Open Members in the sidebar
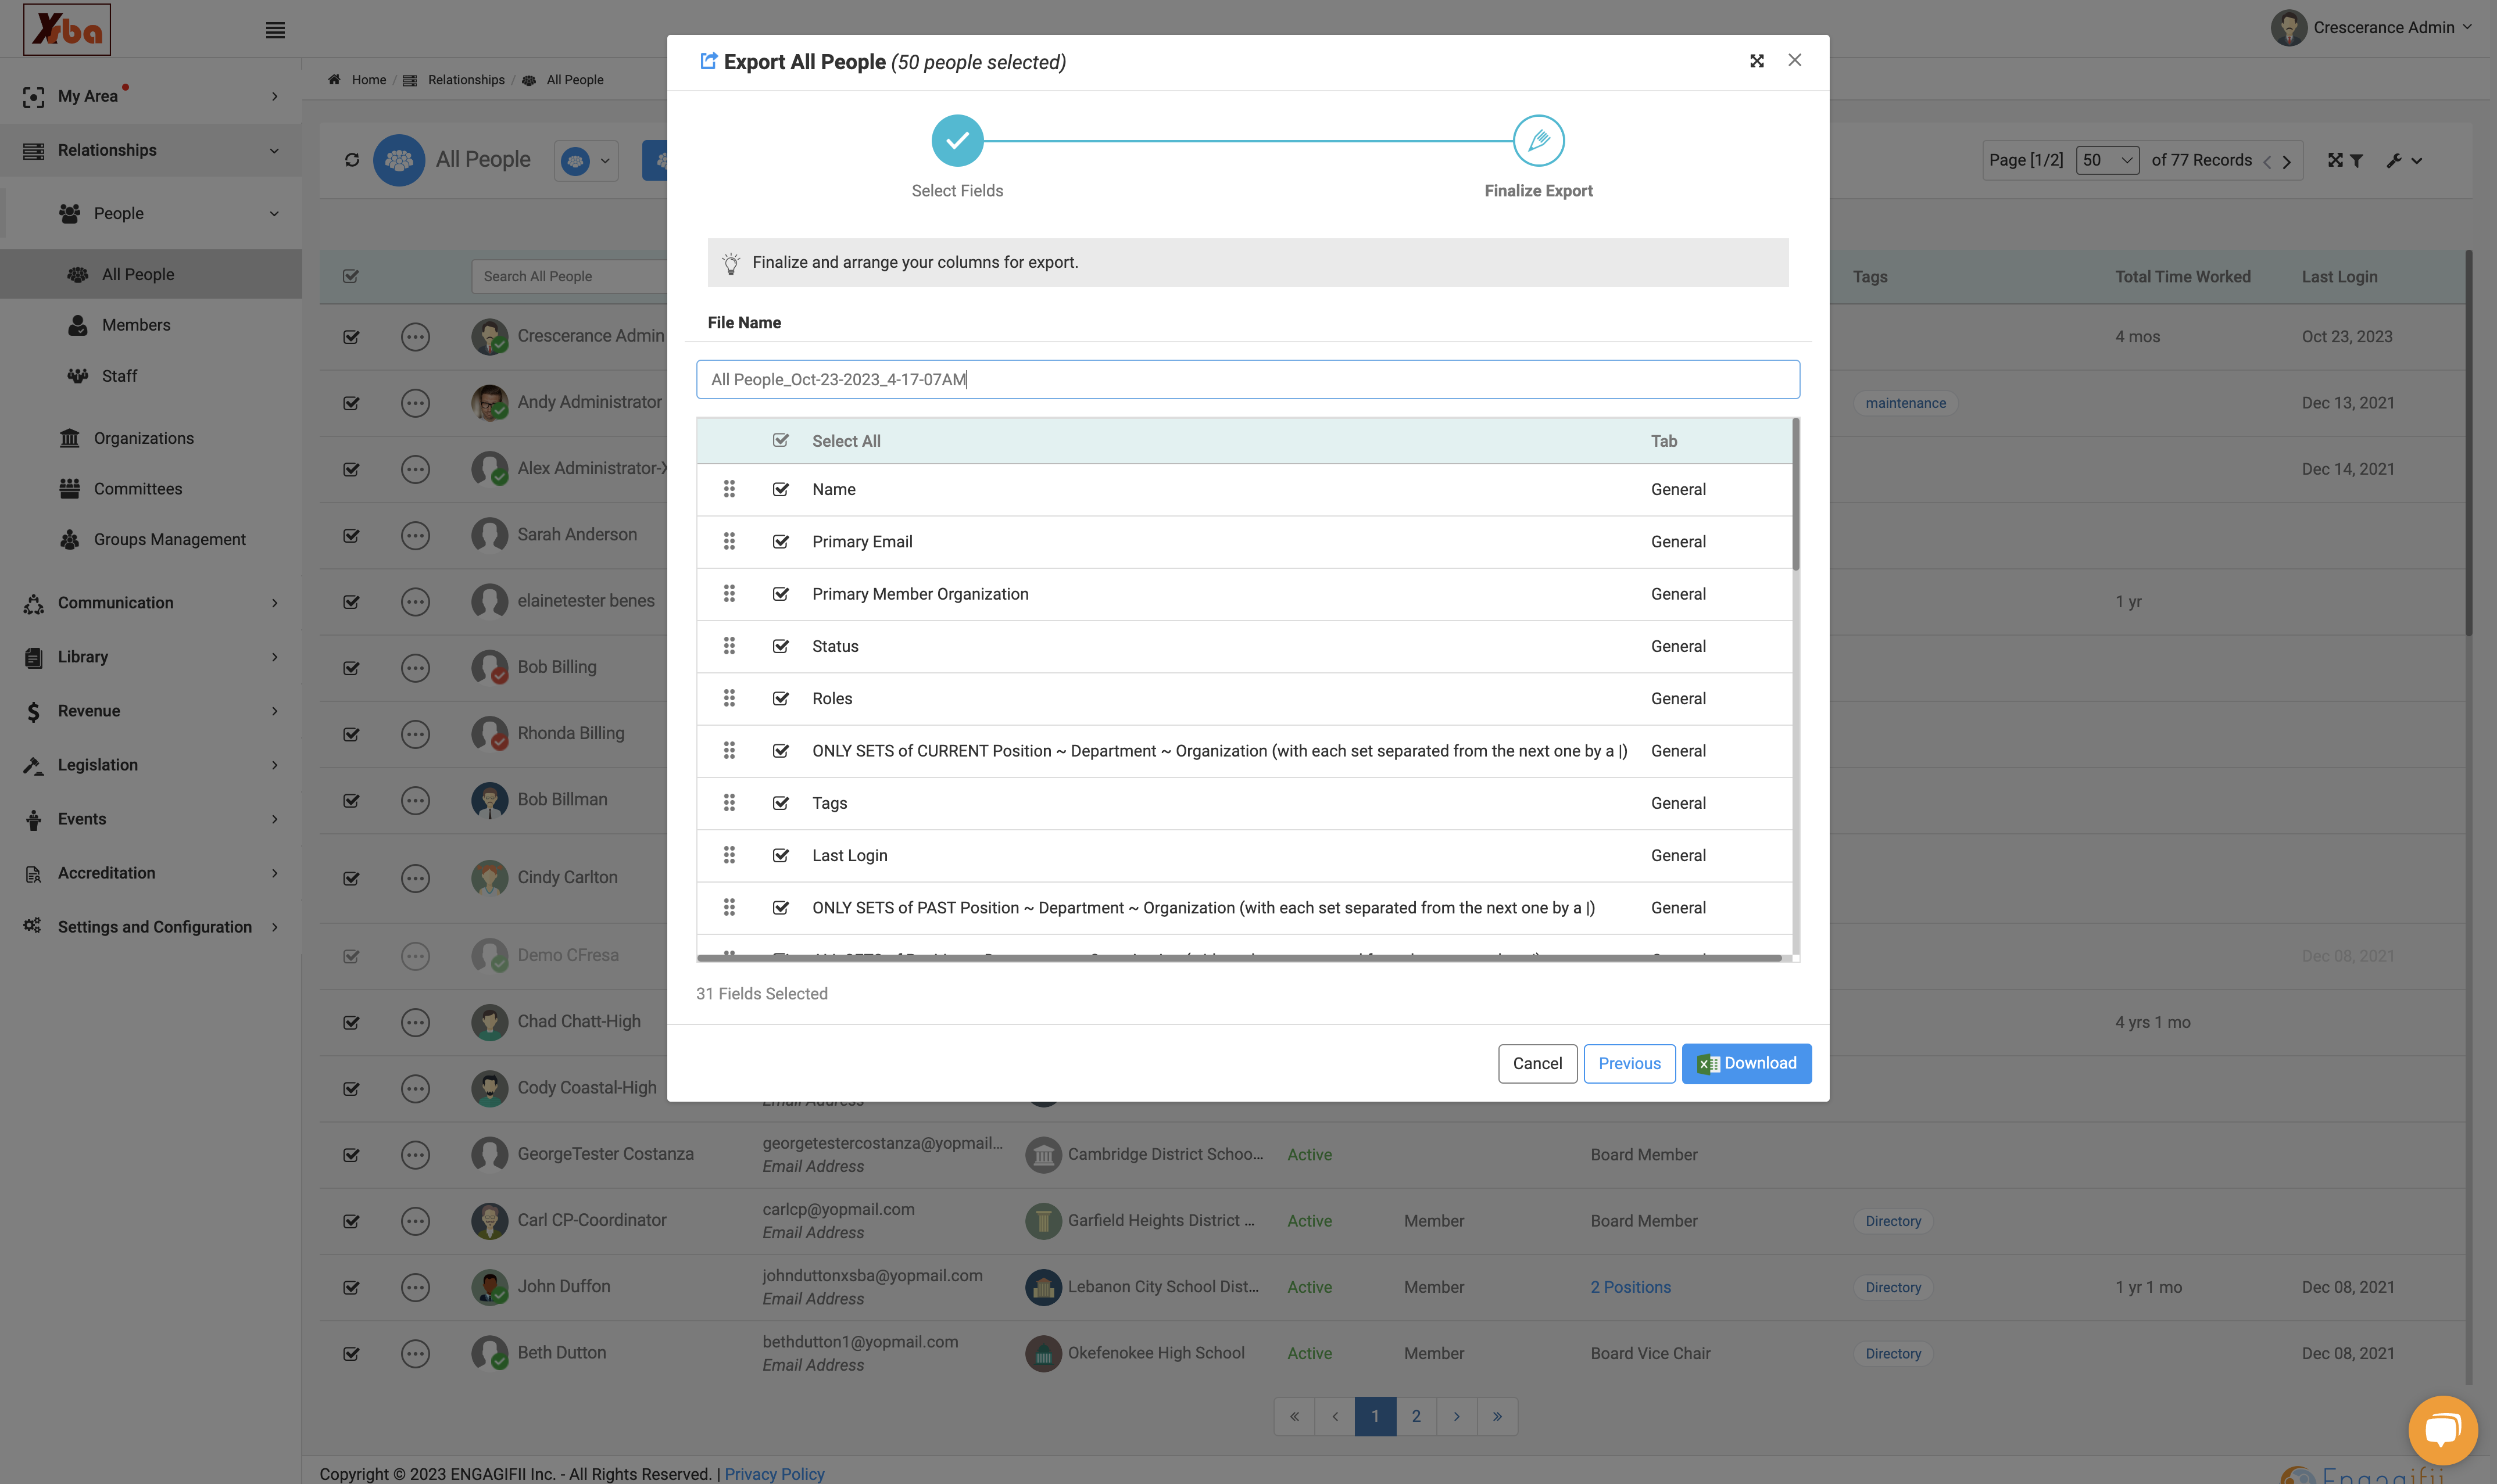2497x1484 pixels. click(x=136, y=325)
